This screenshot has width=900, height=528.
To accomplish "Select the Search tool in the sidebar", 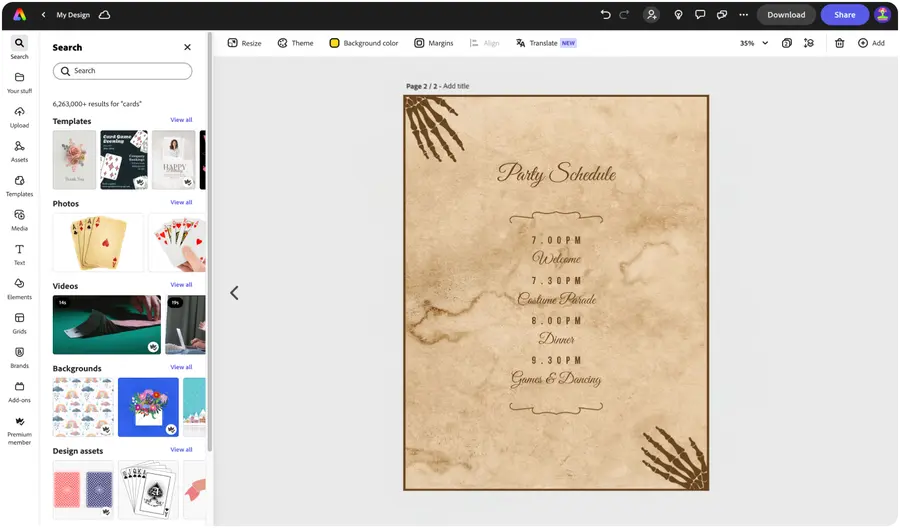I will [20, 48].
